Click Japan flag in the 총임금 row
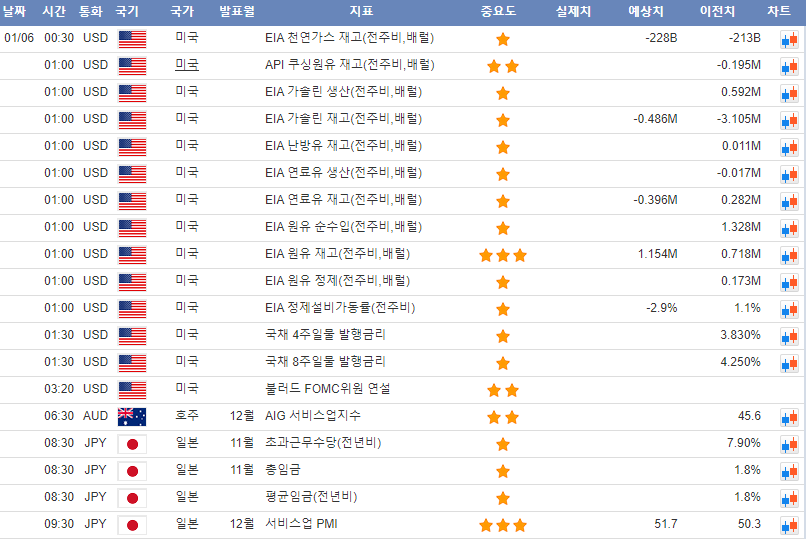 [132, 470]
